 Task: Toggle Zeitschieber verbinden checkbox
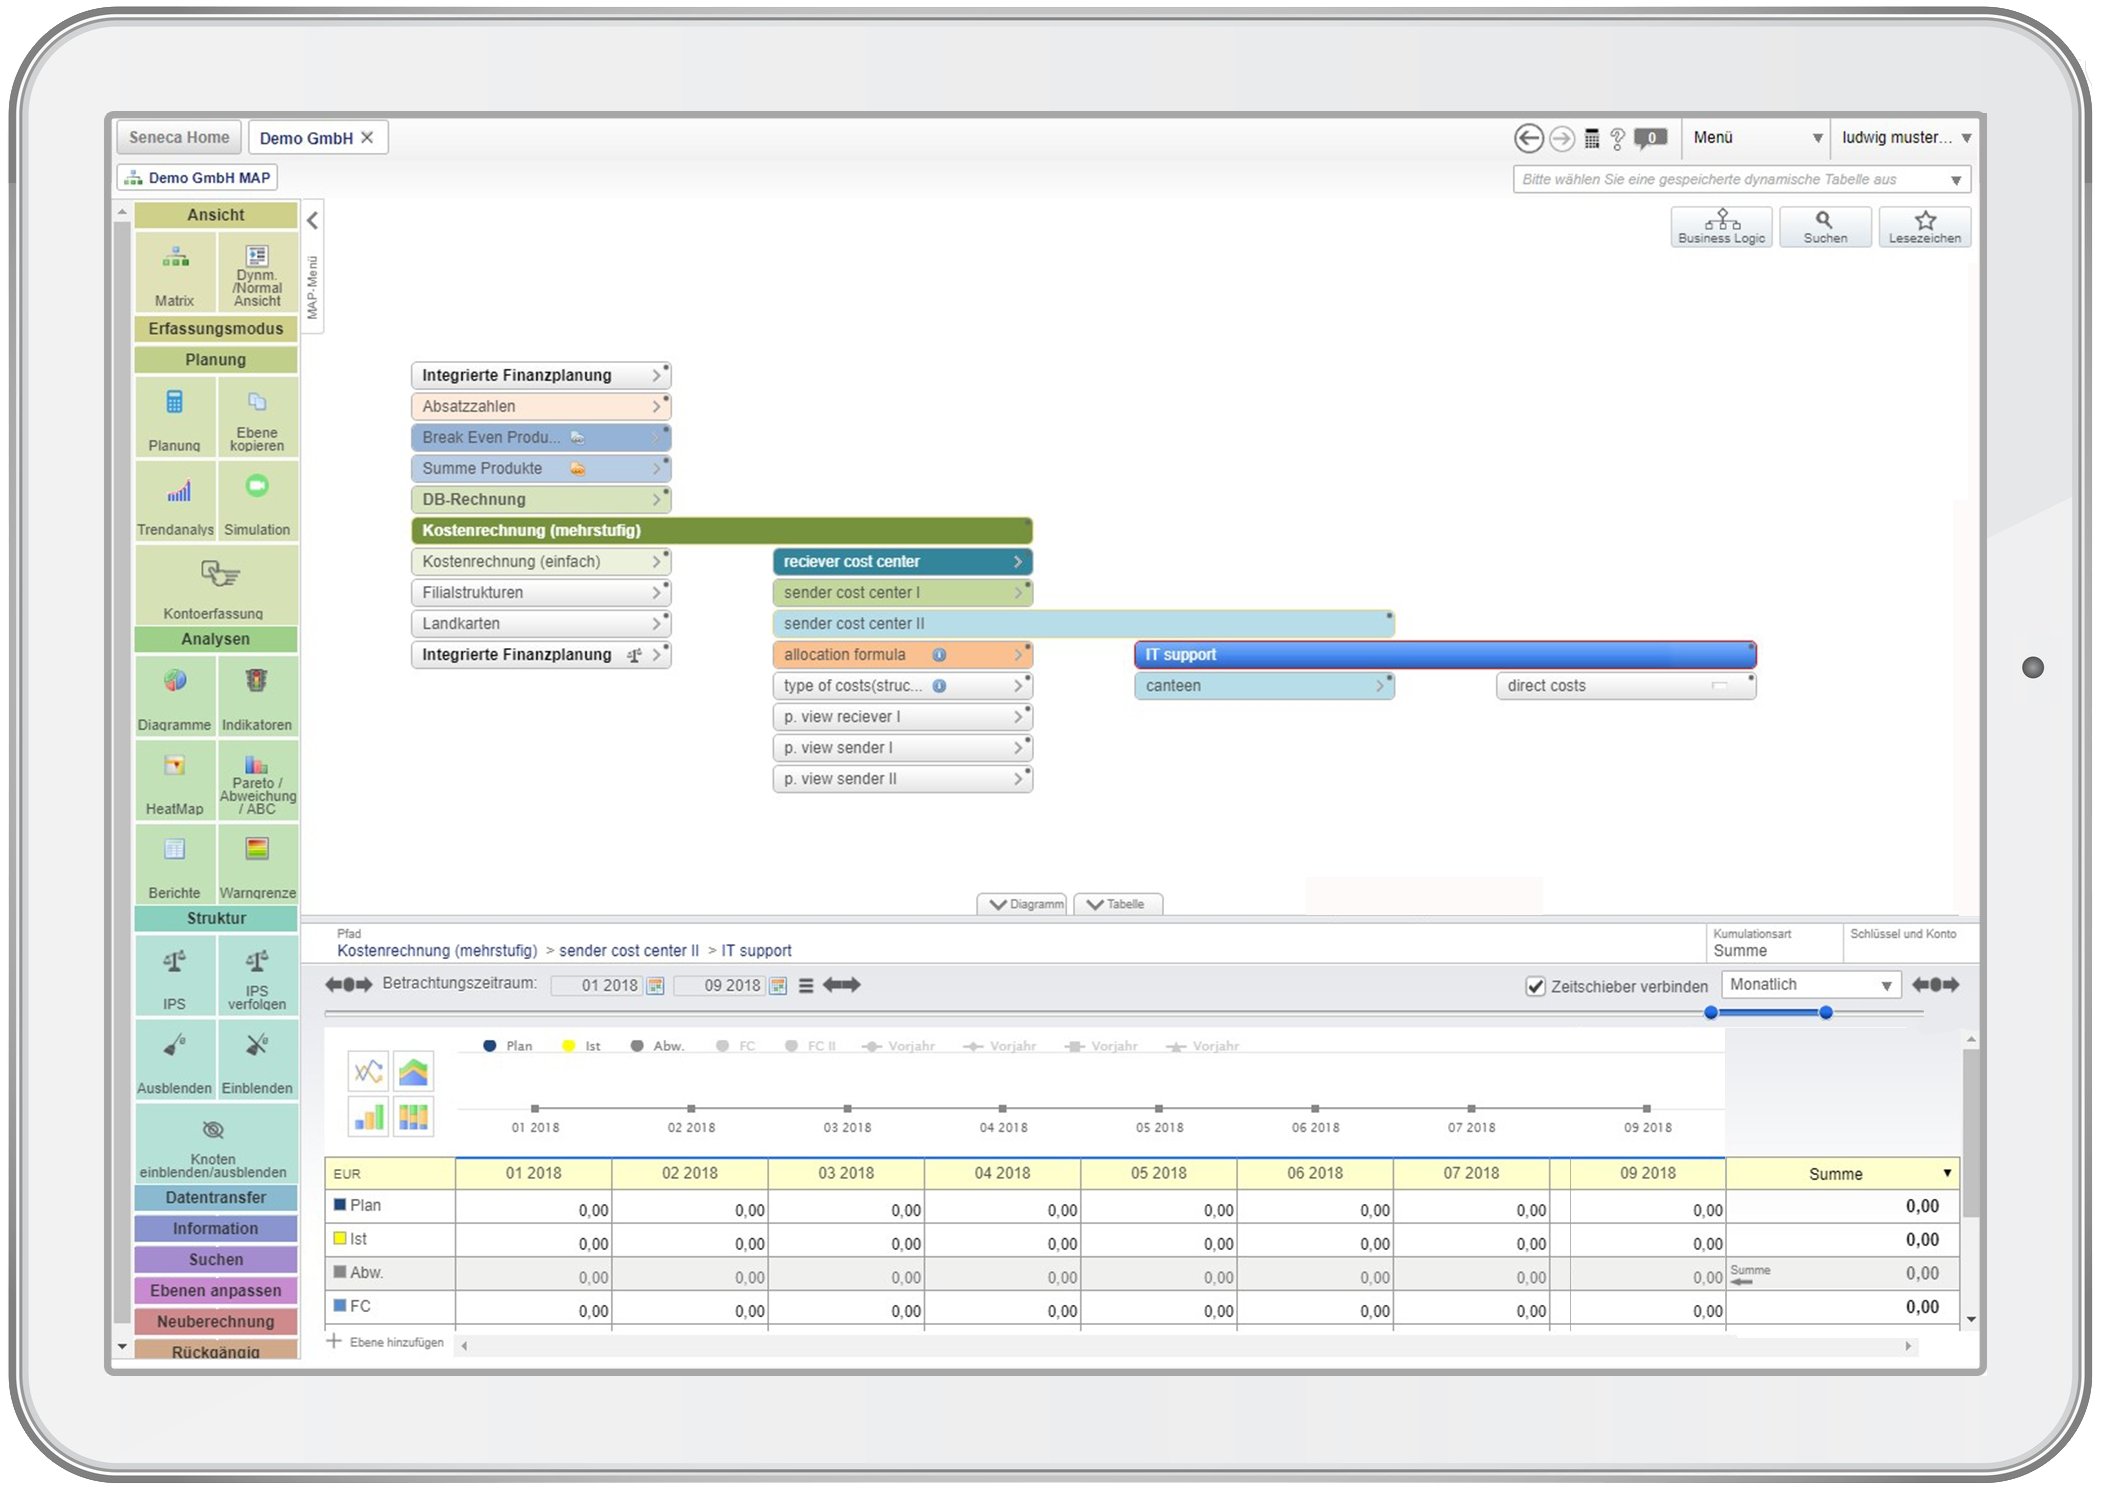(x=1535, y=986)
